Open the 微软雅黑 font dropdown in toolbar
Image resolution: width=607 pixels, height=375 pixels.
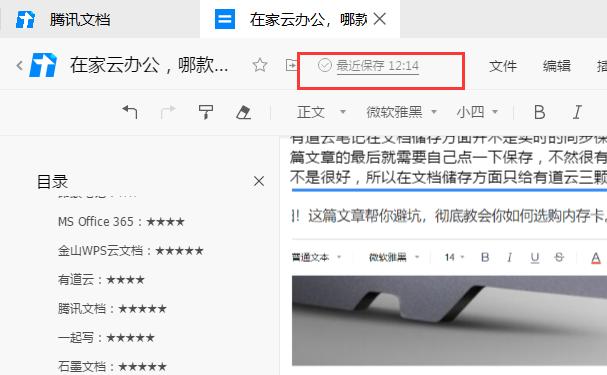[402, 112]
